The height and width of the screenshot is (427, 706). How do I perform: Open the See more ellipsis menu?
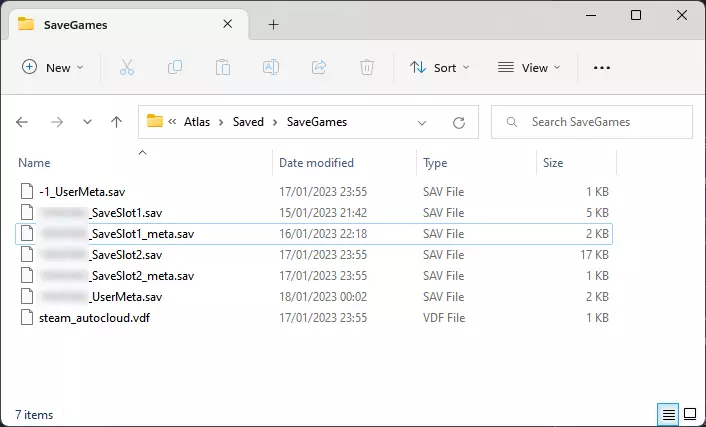coord(601,68)
